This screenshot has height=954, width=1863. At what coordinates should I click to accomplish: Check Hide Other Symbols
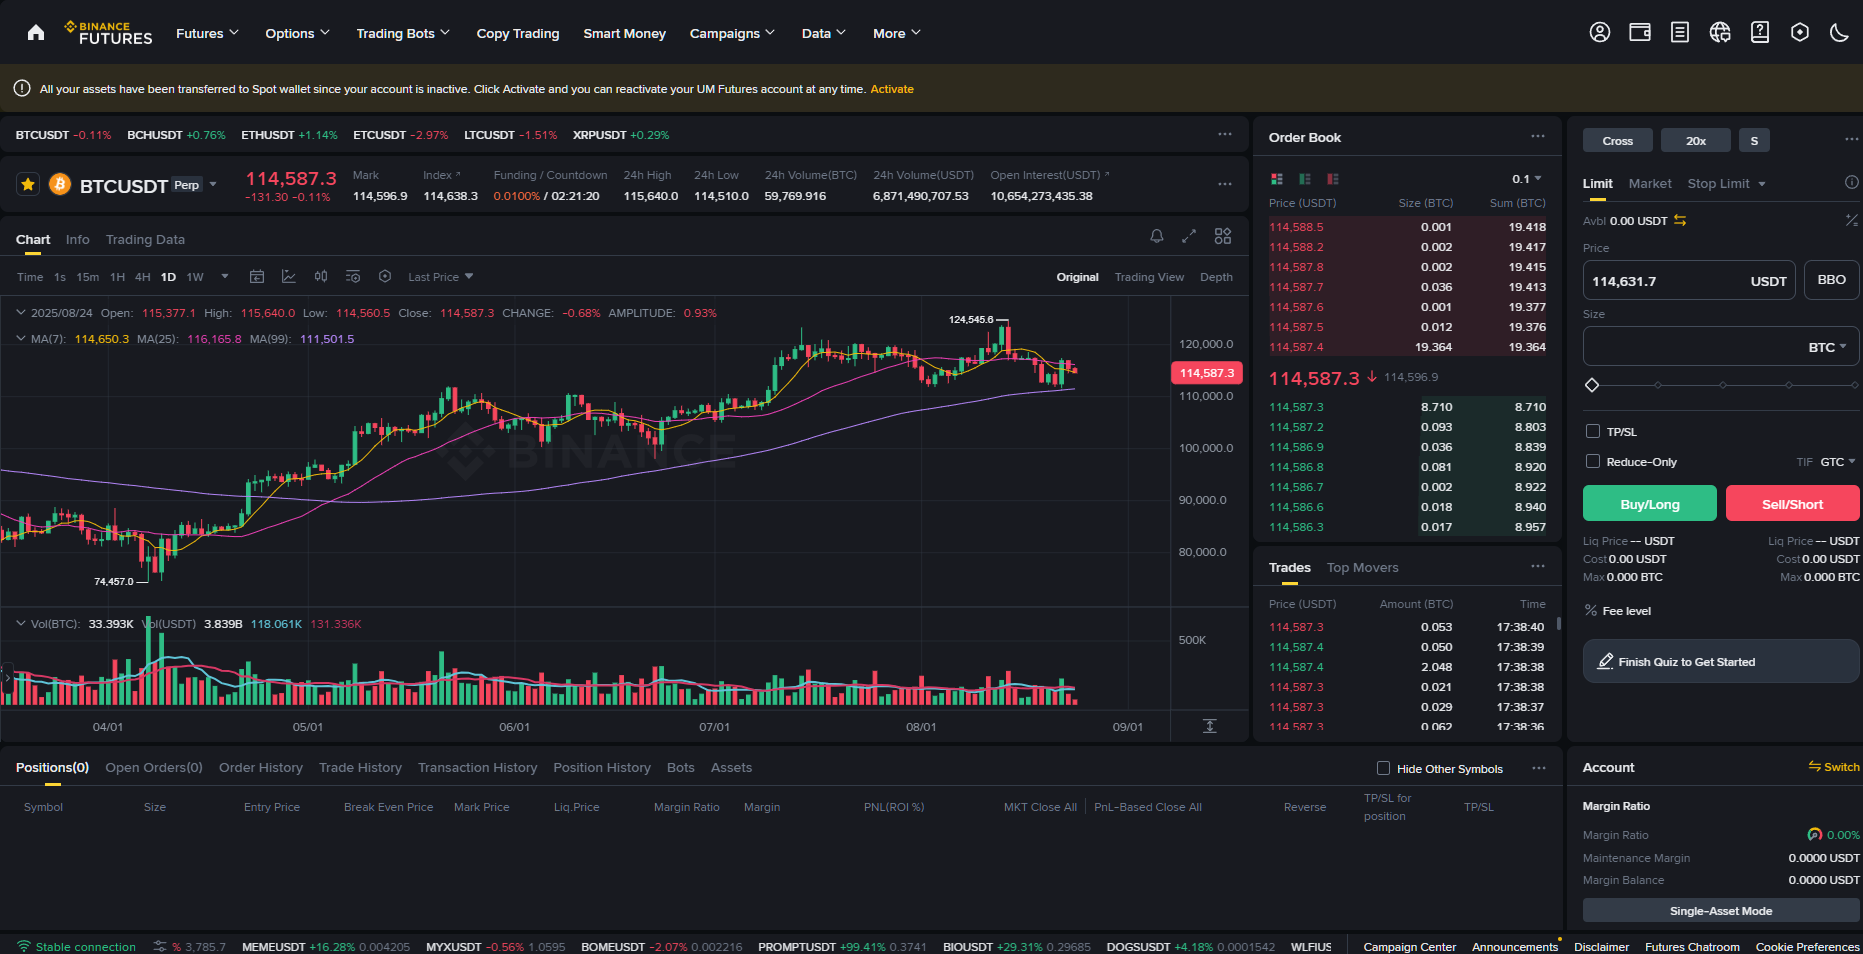(x=1384, y=769)
